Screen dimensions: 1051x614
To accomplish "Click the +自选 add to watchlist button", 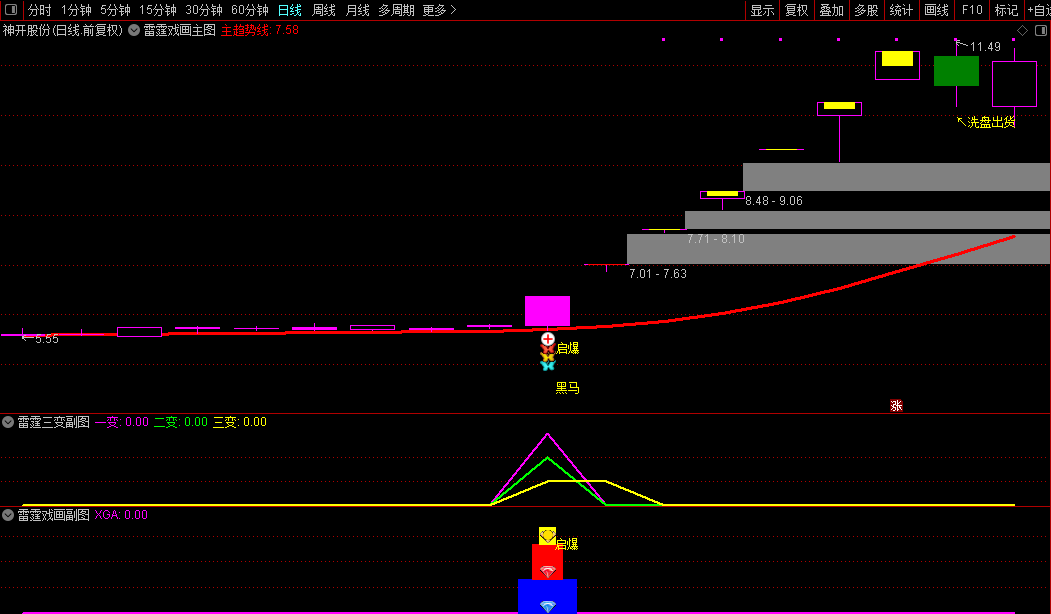I will pyautogui.click(x=1038, y=10).
